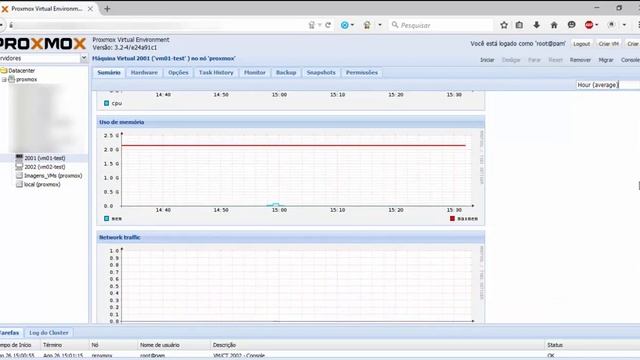640x360 pixels.
Task: Open the dropdown arrow before the search box
Action: tap(380, 25)
